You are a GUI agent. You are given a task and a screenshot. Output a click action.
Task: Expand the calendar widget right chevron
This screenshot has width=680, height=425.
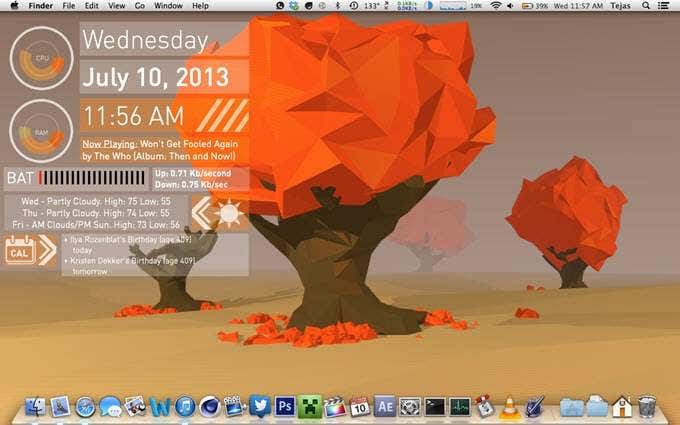pos(47,250)
